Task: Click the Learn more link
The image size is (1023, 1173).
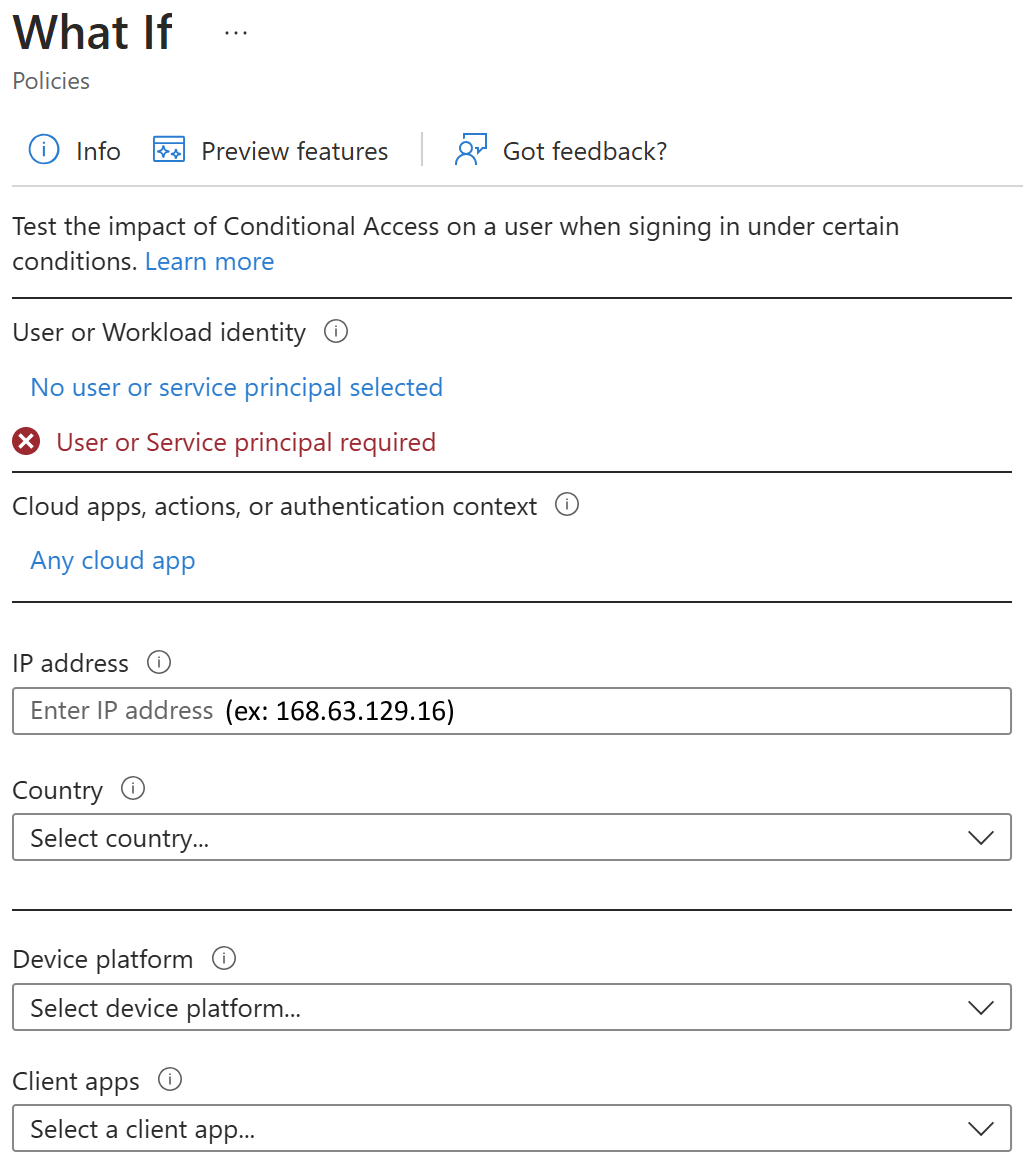Action: pos(209,261)
